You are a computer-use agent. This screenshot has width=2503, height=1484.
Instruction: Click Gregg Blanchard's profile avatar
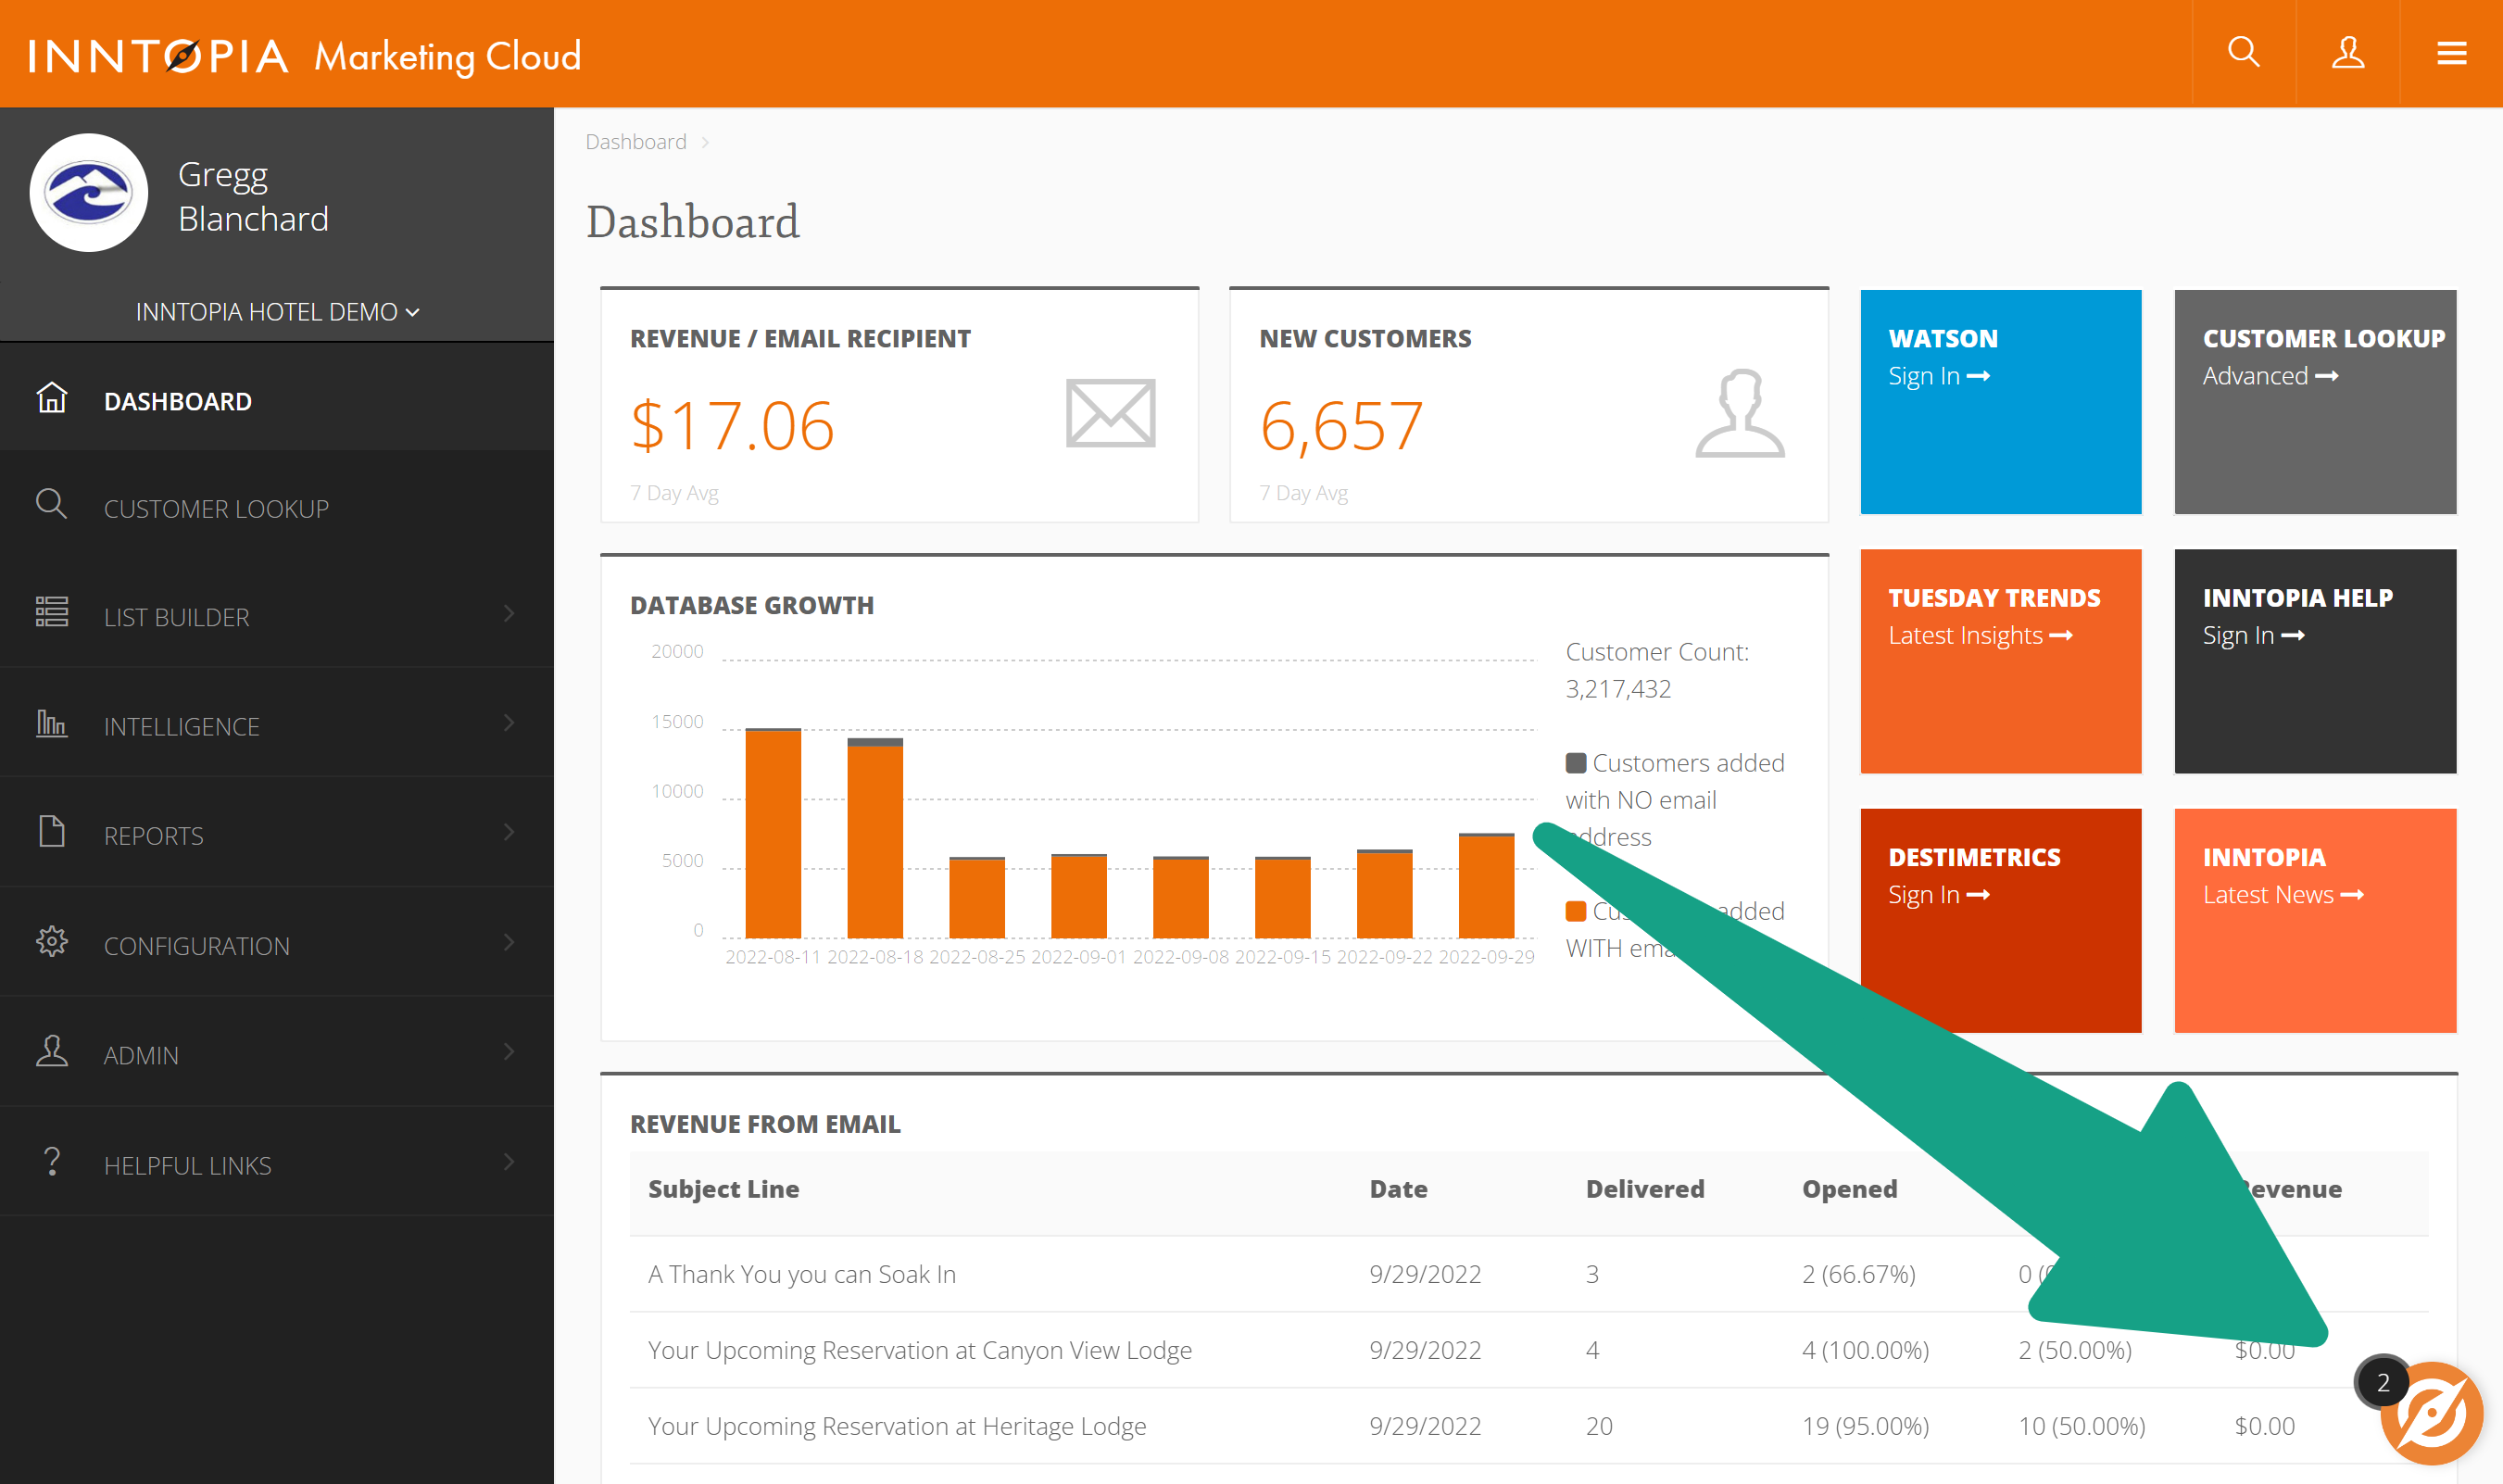[89, 193]
